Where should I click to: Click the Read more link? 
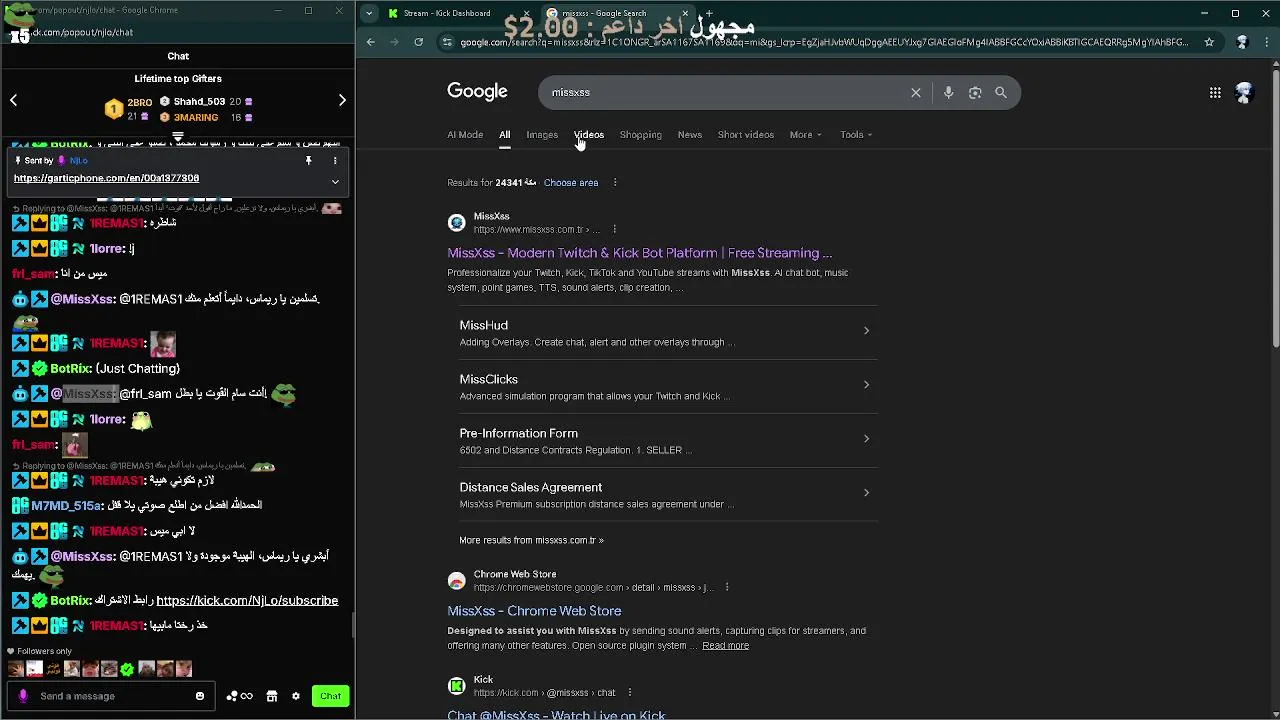[725, 646]
